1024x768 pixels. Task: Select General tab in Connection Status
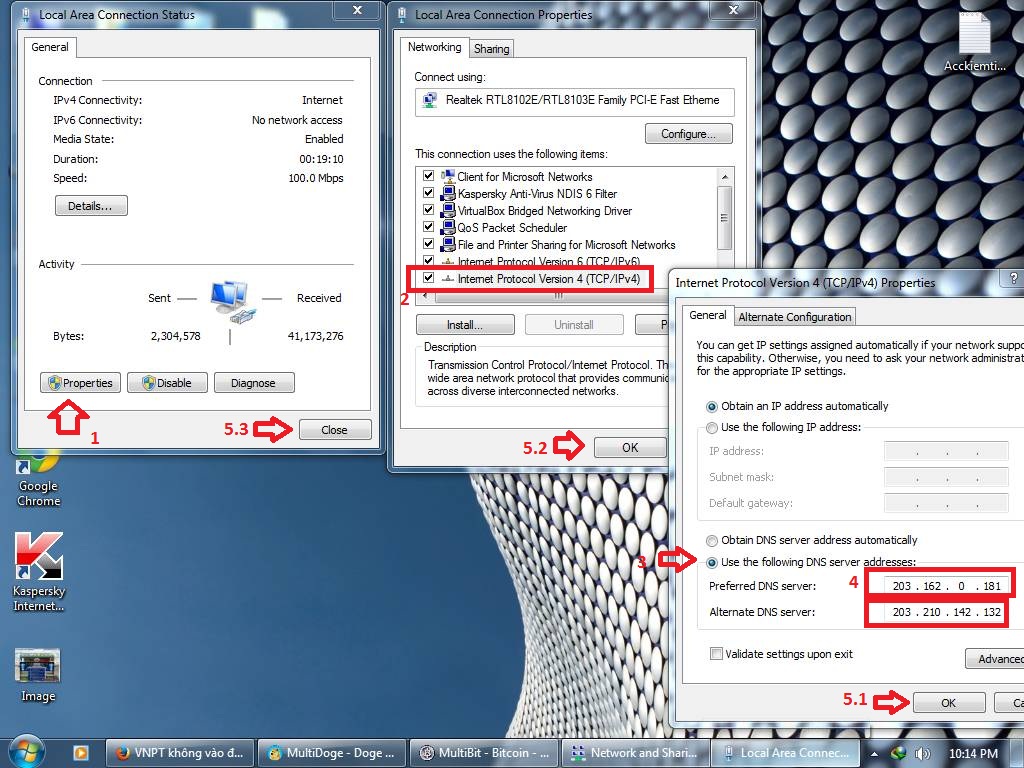coord(50,47)
